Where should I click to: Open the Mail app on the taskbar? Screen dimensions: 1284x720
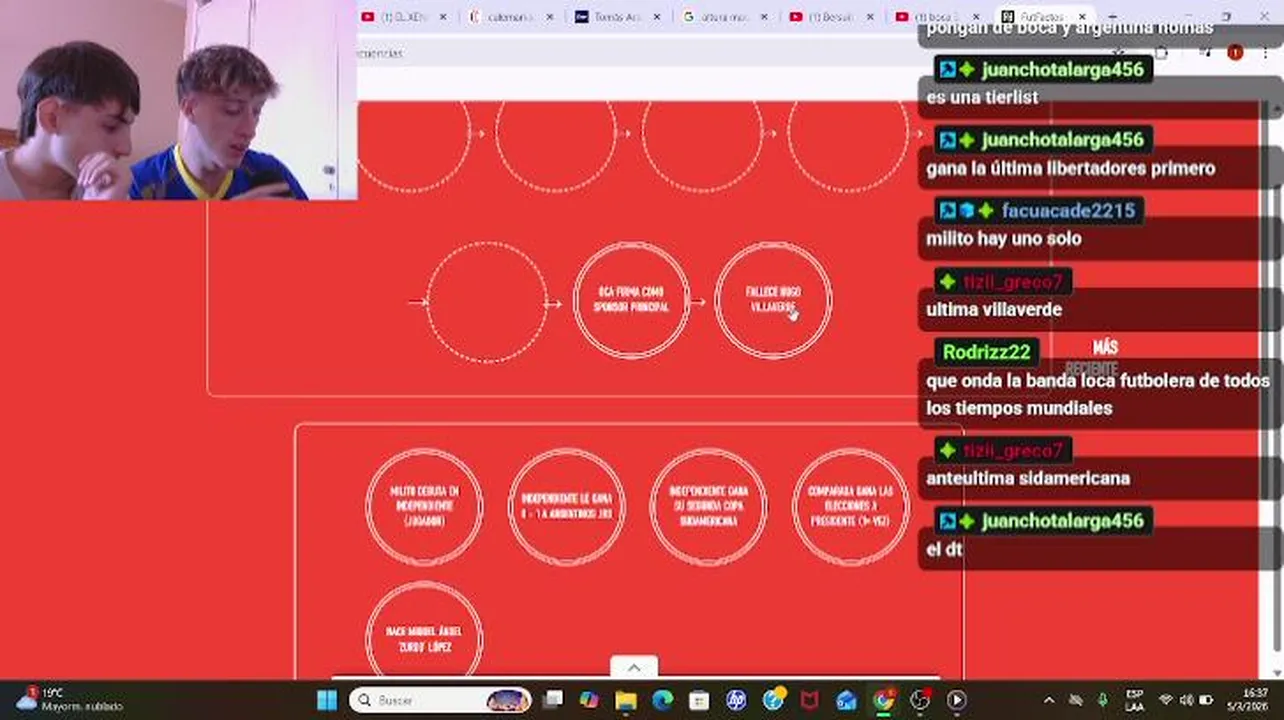[846, 700]
